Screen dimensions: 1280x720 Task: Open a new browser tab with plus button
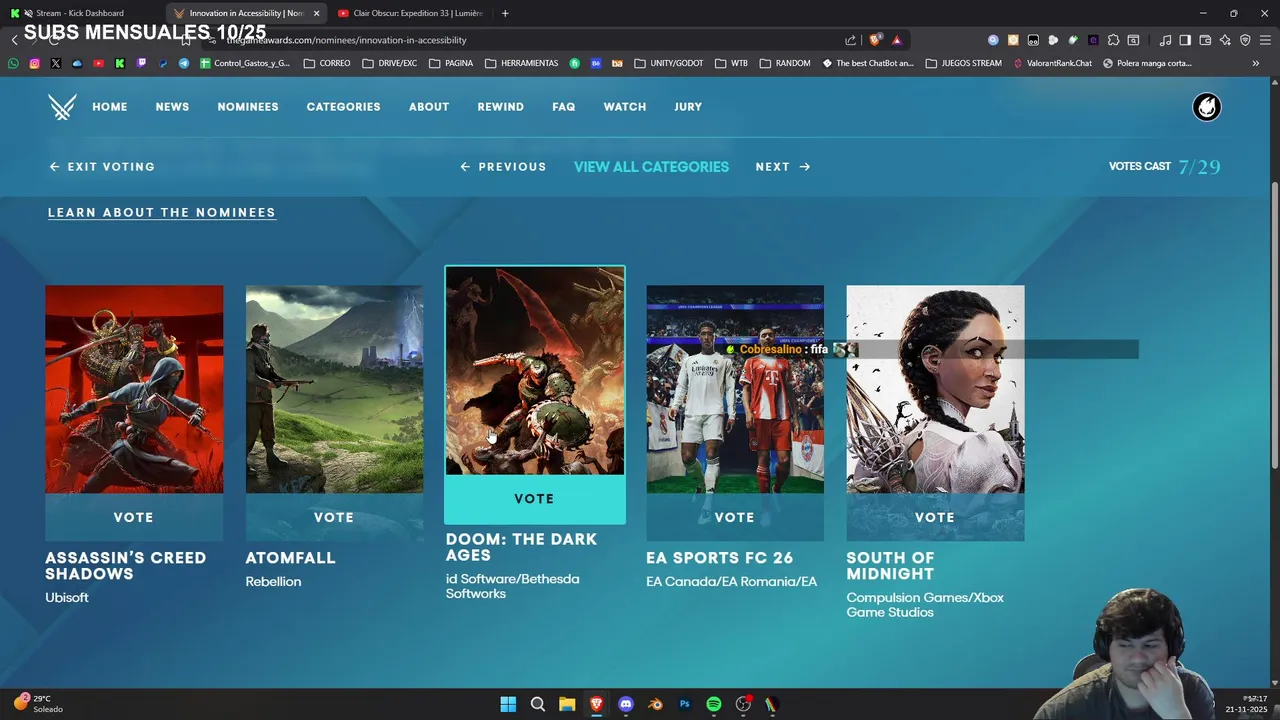[x=505, y=13]
